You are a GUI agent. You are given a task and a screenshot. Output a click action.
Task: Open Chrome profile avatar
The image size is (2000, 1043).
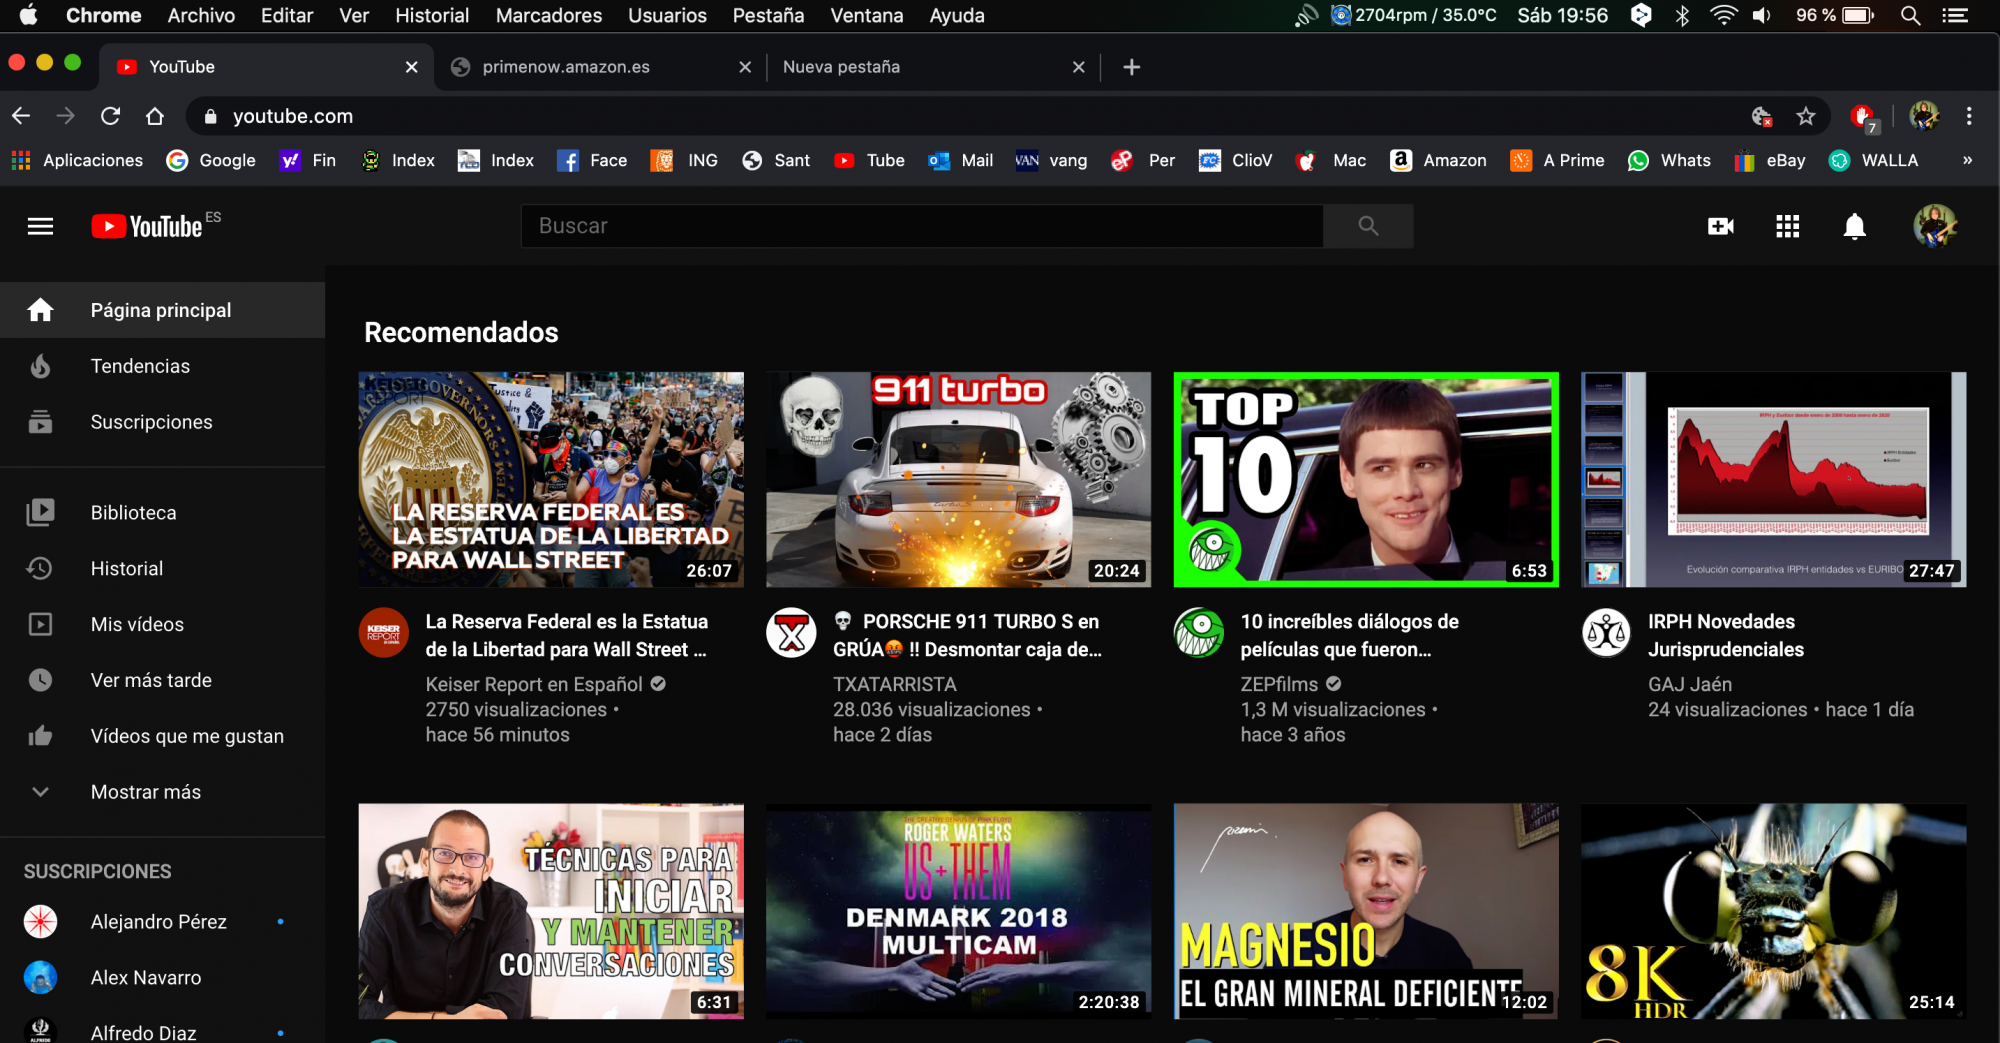point(1924,116)
